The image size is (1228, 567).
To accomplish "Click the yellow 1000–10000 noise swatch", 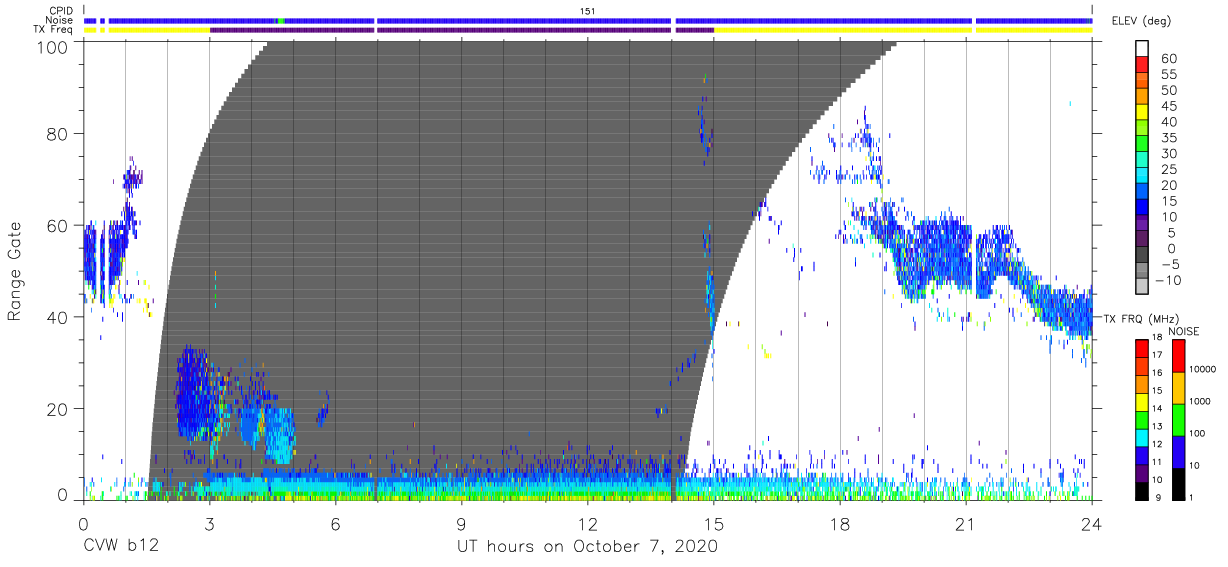I will click(1178, 387).
